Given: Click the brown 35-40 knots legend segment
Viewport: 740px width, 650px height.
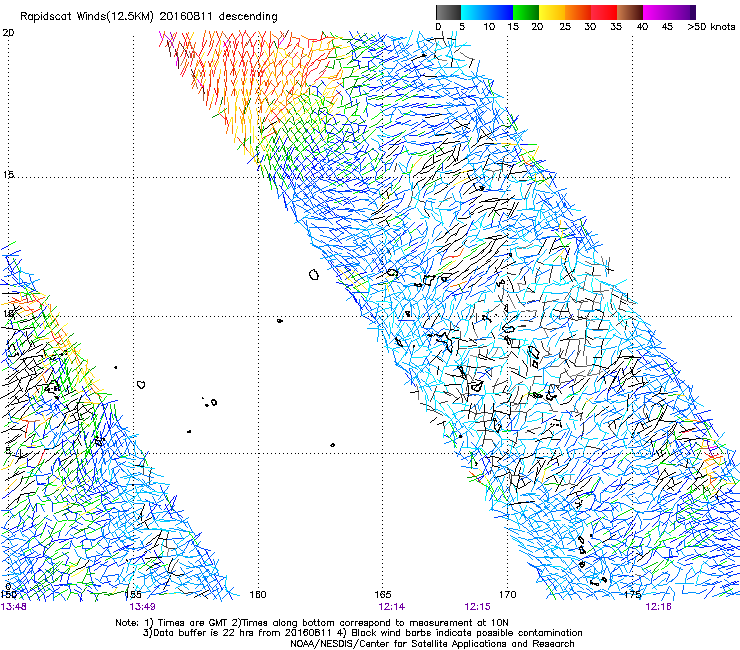Looking at the screenshot, I should (x=630, y=12).
